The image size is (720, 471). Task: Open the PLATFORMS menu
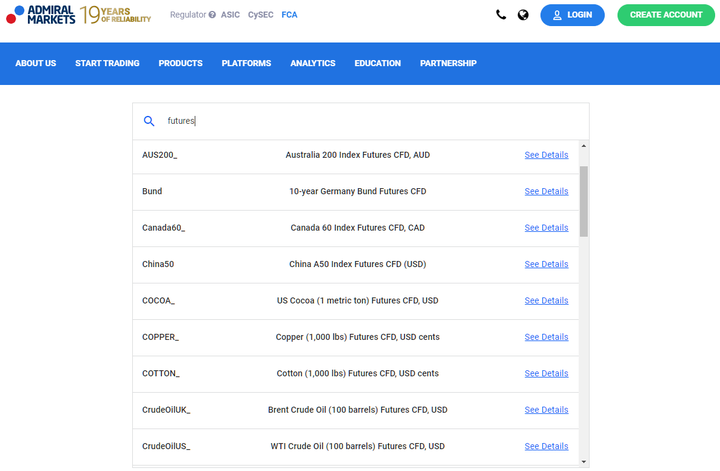tap(246, 63)
